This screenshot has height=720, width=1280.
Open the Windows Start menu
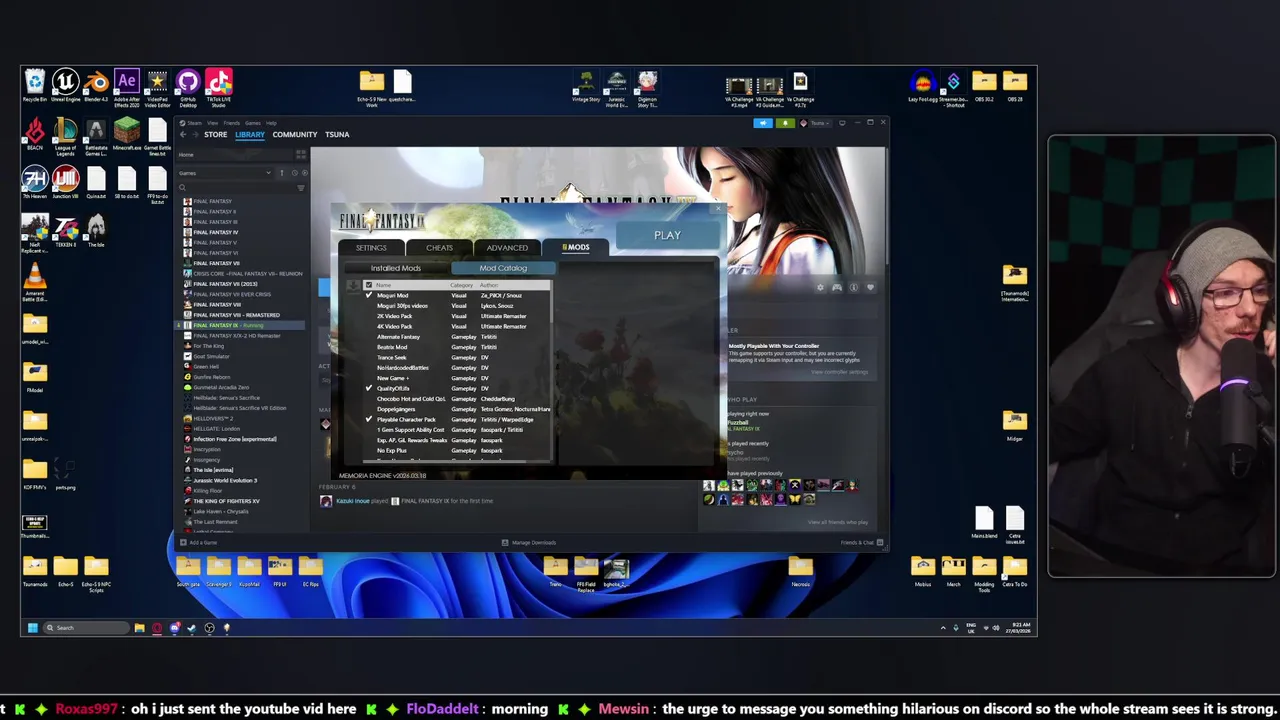32,628
